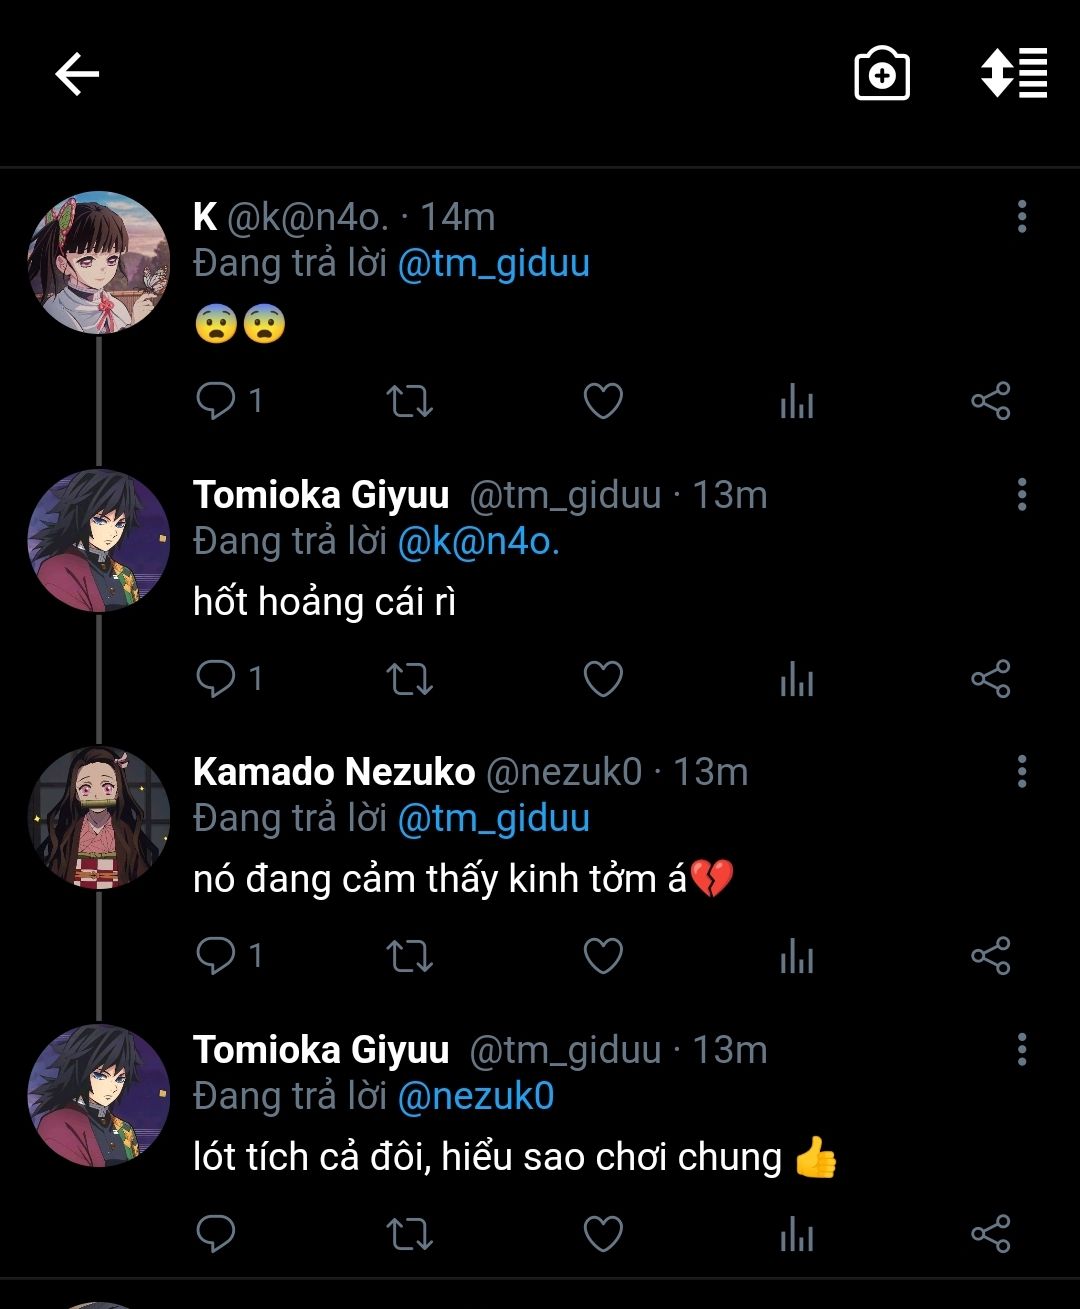Screen dimensions: 1080x1309
Task: Open the camera add-photo icon
Action: pyautogui.click(x=881, y=75)
